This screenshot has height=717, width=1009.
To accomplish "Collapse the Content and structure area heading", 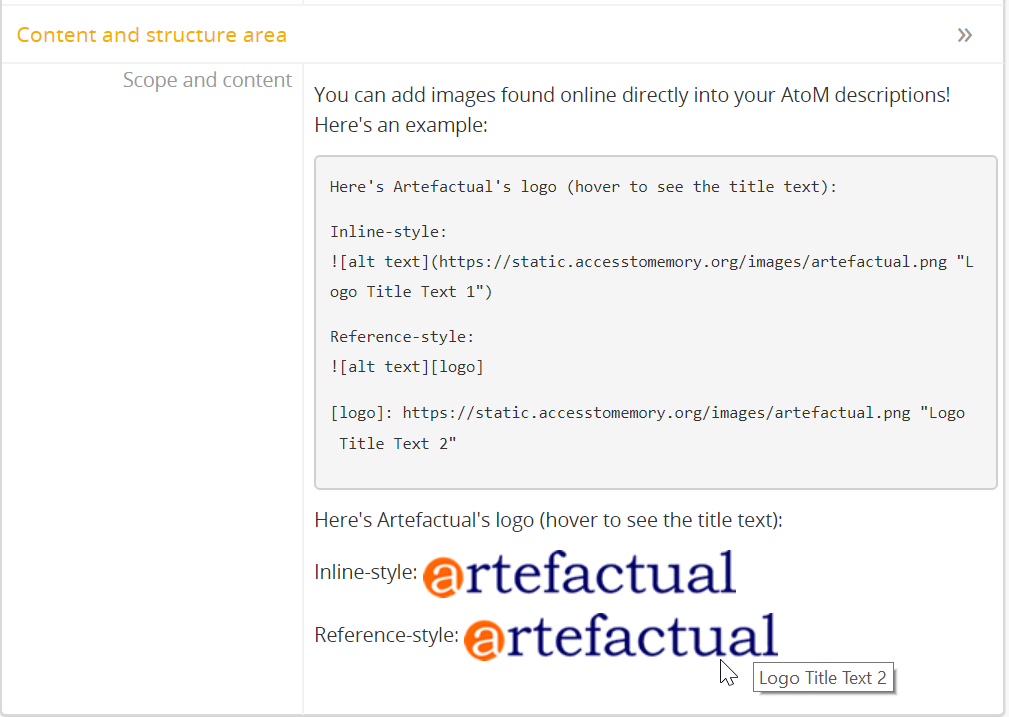I will pyautogui.click(x=152, y=35).
